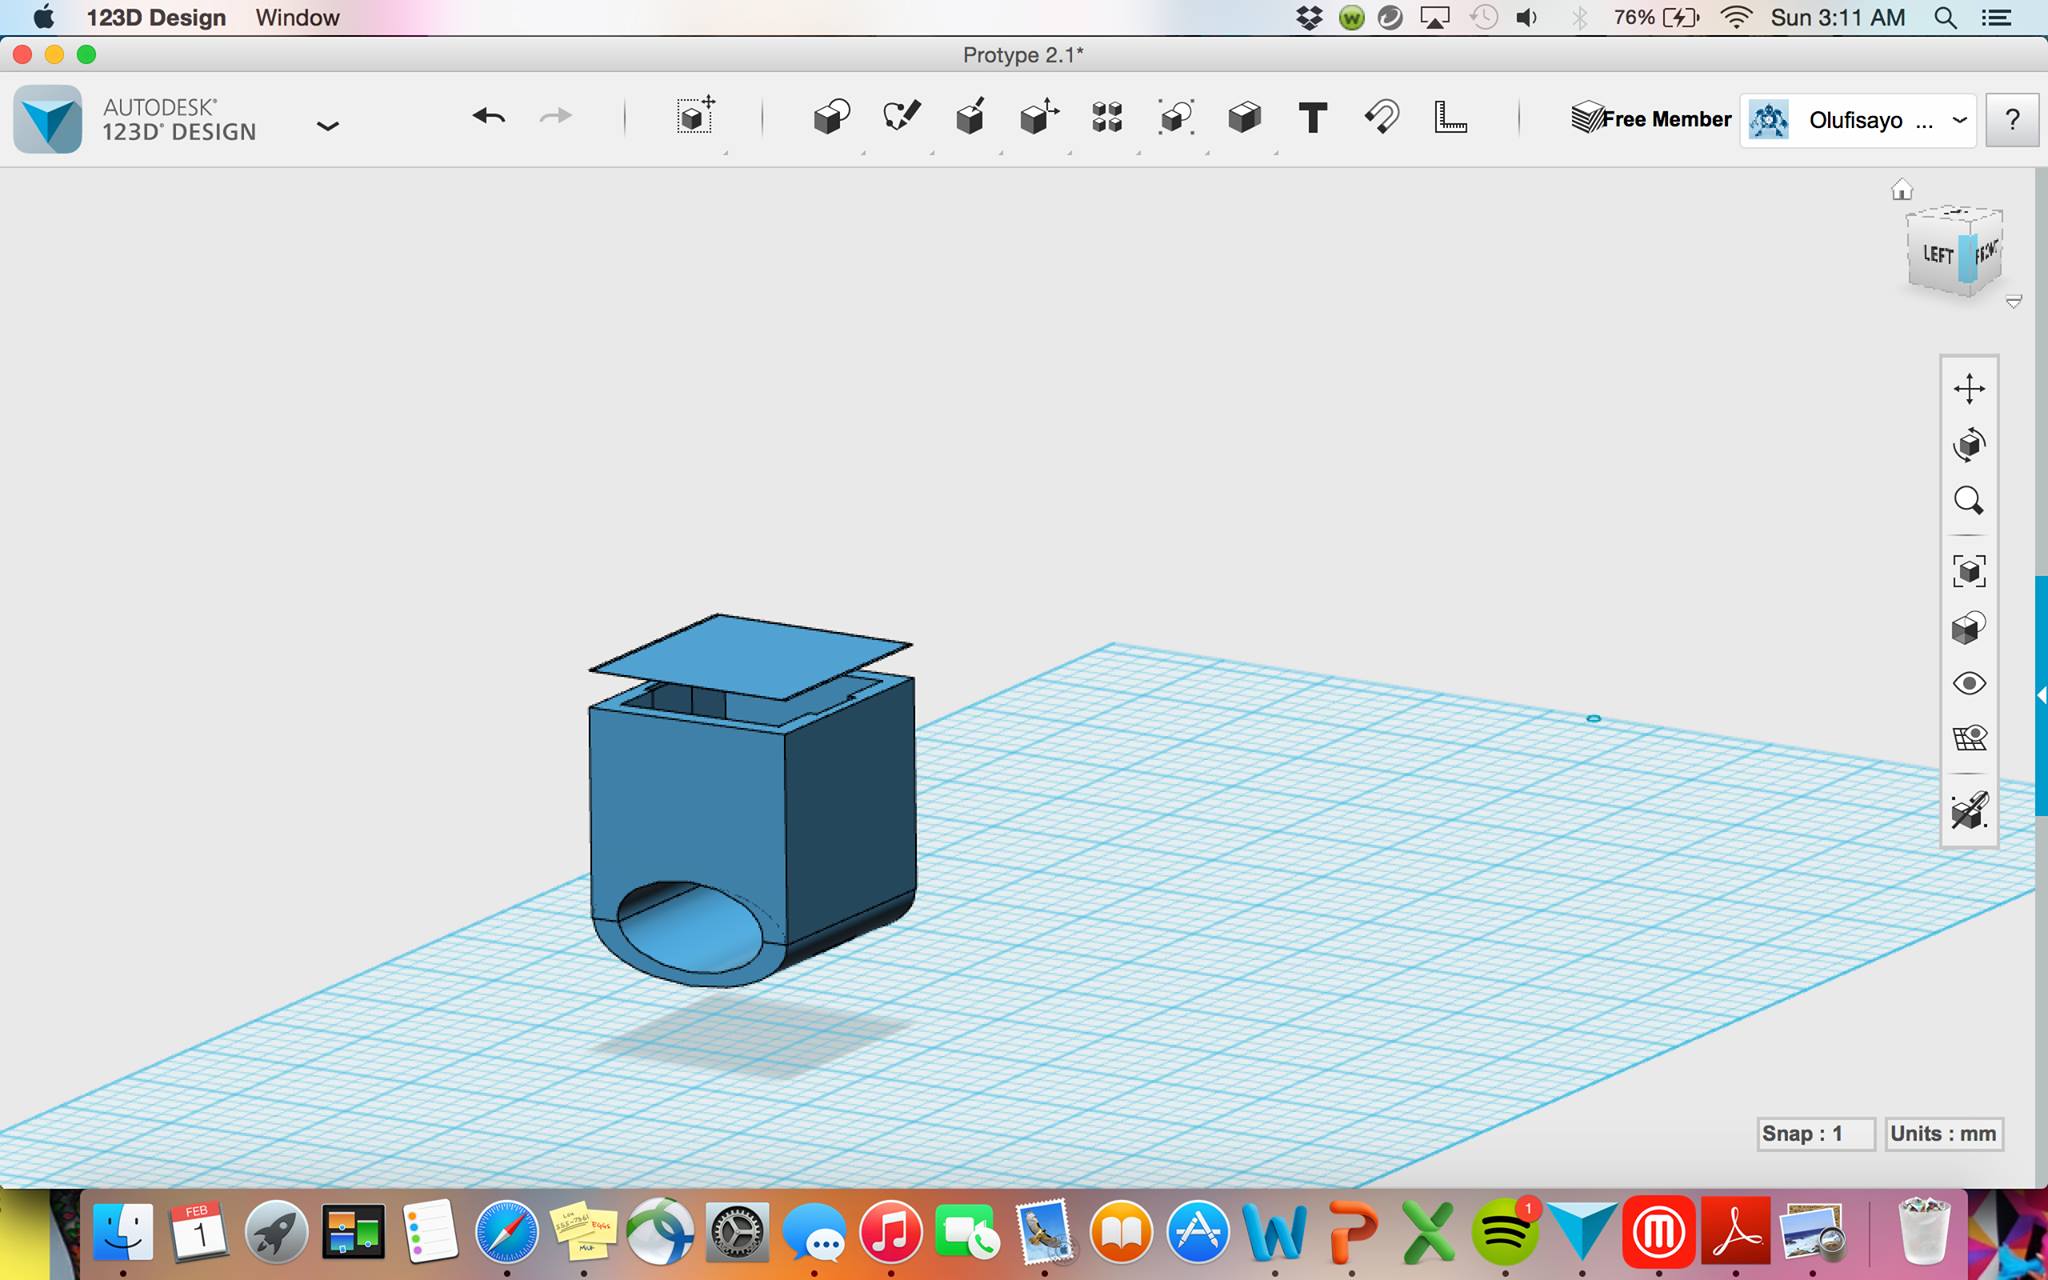Select the Modify tool icon

[1038, 118]
